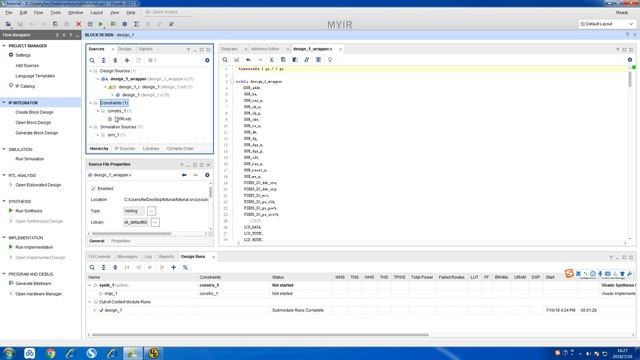Search in the Design Runs panel
The height and width of the screenshot is (360, 640).
point(92,267)
